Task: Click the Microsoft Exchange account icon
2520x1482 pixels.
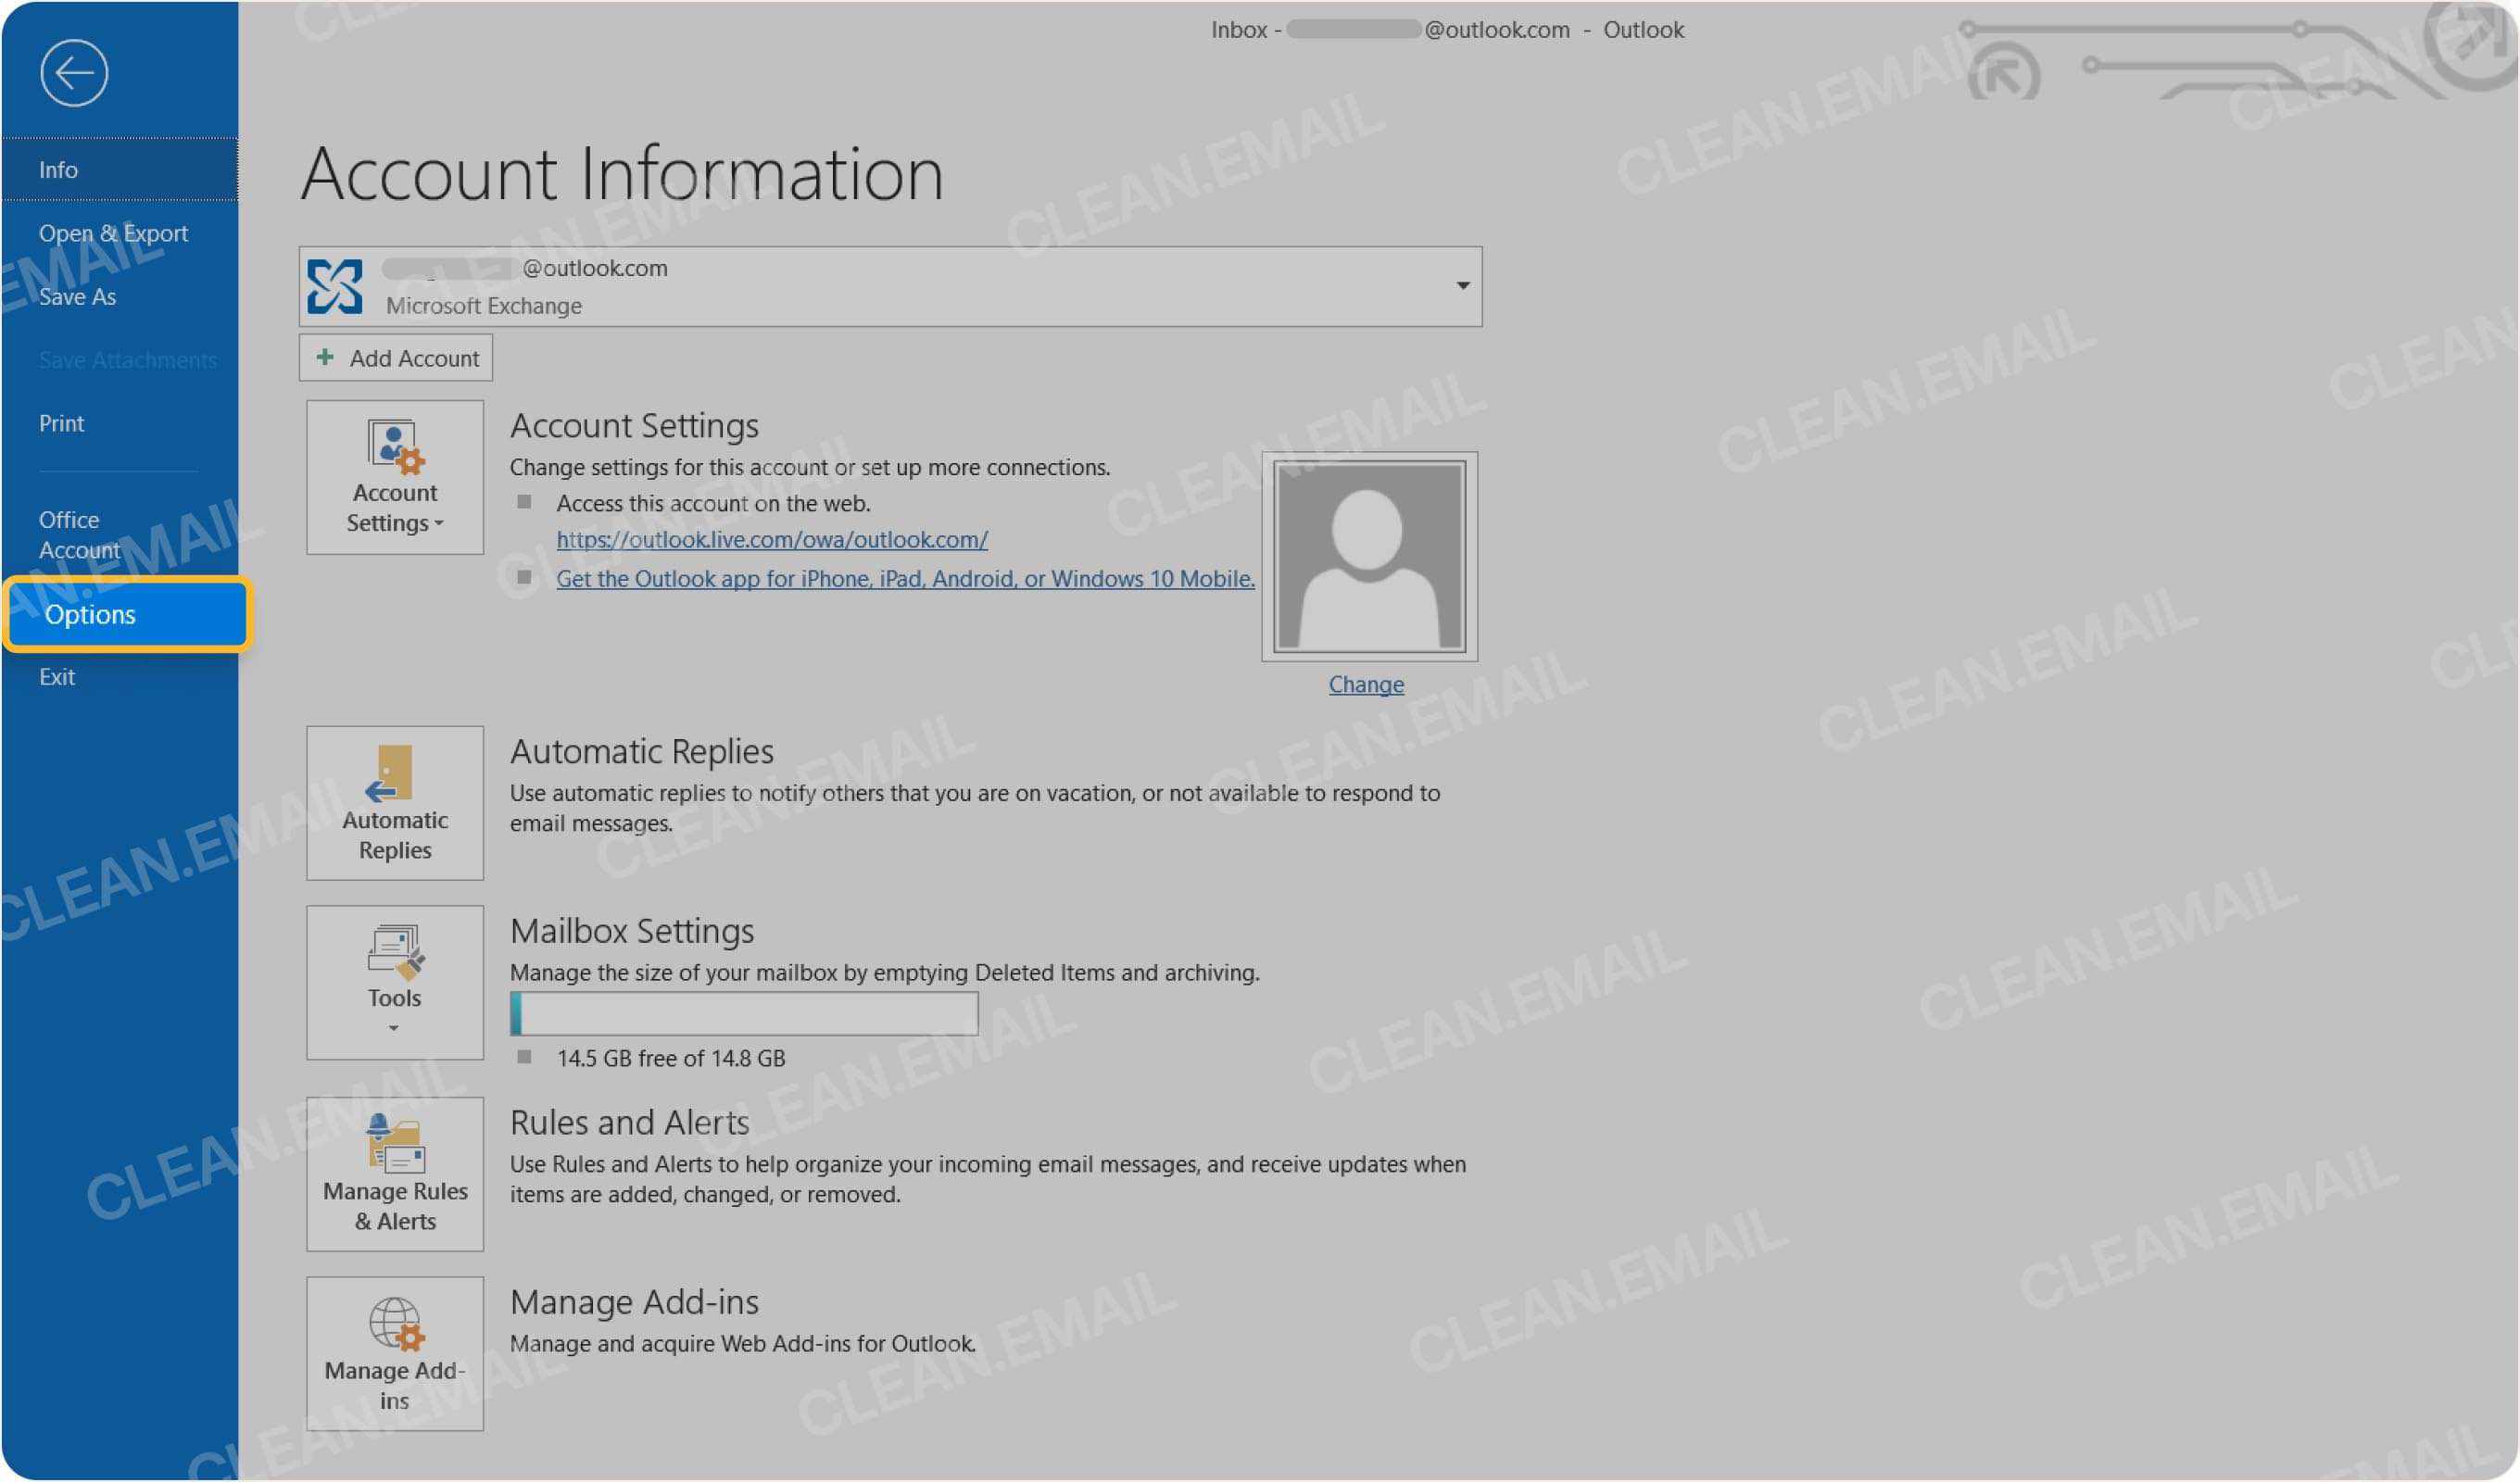Action: click(x=336, y=286)
